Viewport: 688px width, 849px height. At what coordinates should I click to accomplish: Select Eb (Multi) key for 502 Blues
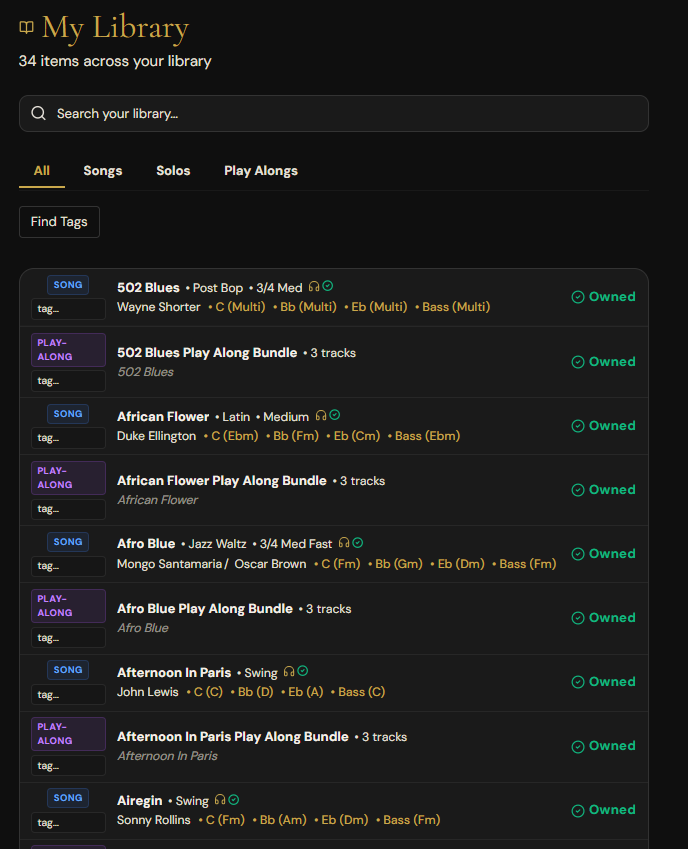(x=379, y=307)
